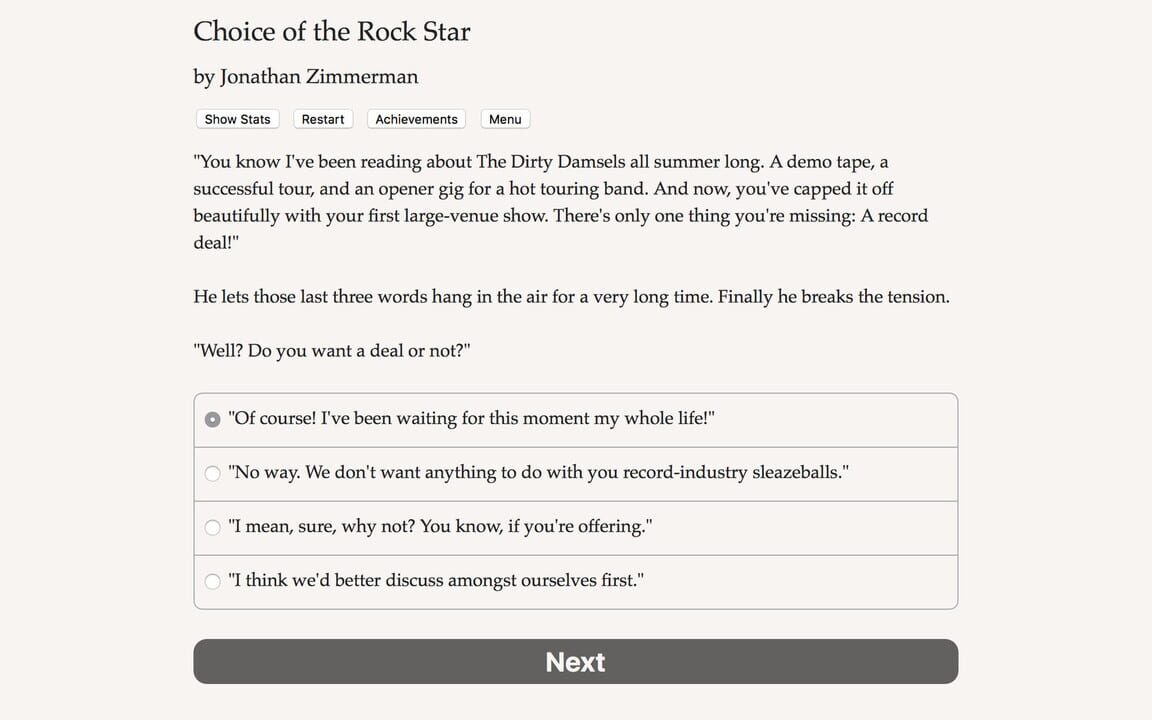Deselect and re-select the top radio option
Image resolution: width=1152 pixels, height=720 pixels.
pos(212,418)
